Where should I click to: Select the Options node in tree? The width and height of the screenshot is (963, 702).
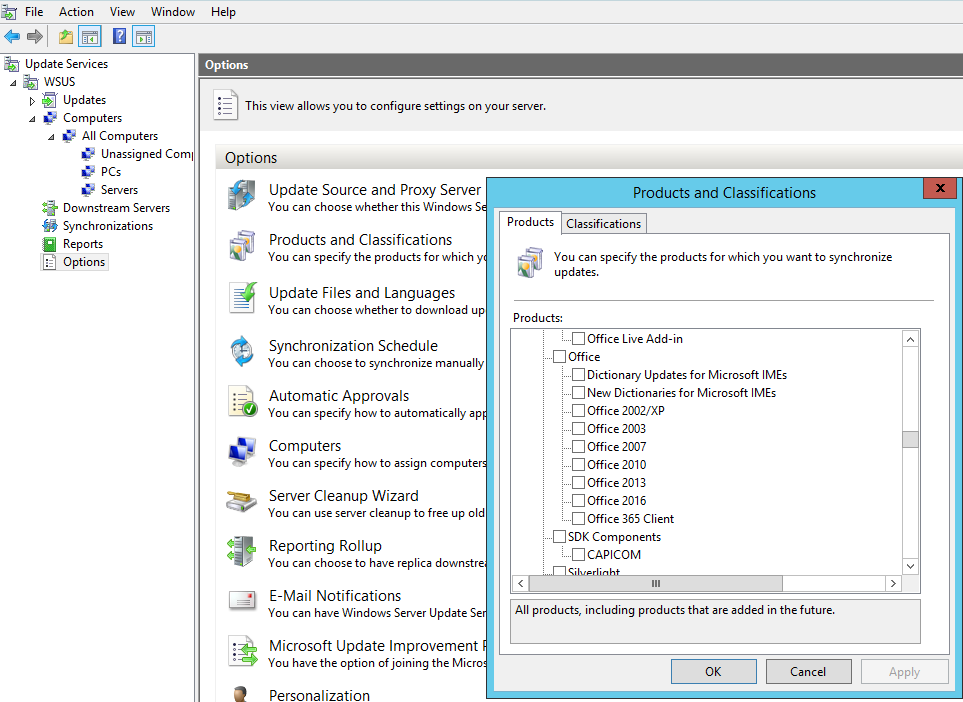pyautogui.click(x=74, y=262)
